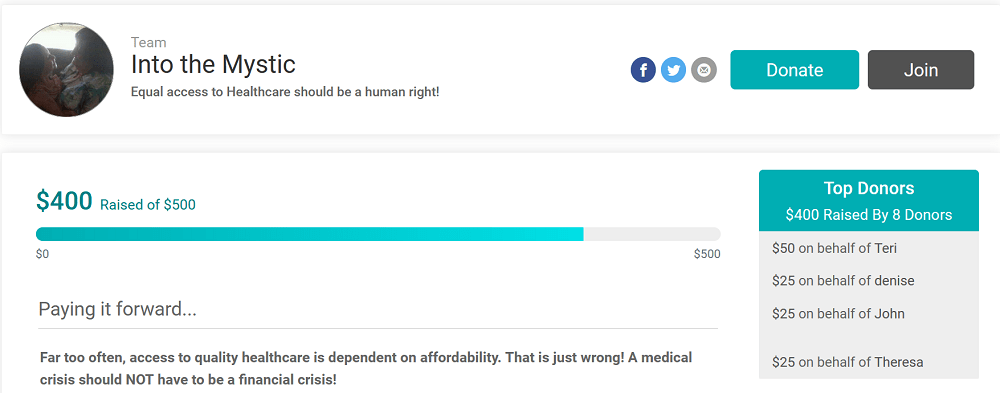
Task: Select the $25 on behalf of denise entry
Action: 843,281
